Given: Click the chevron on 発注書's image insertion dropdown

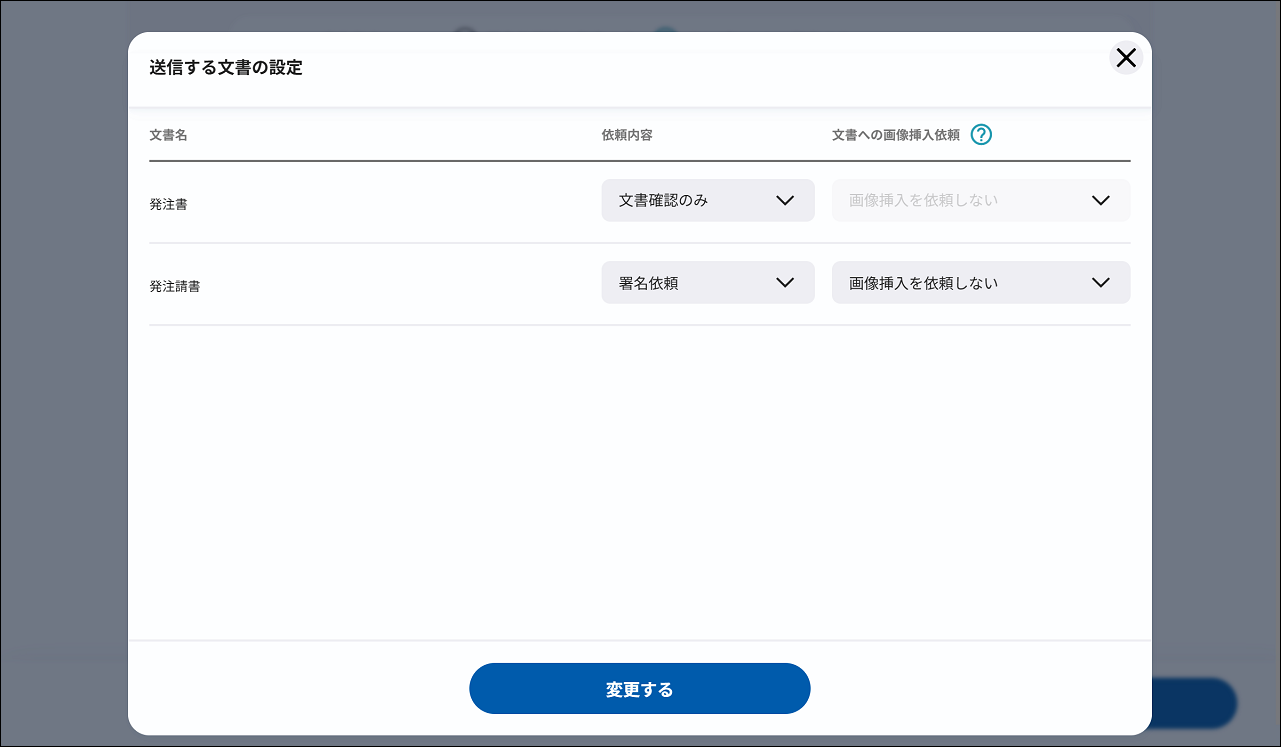Looking at the screenshot, I should click(x=1101, y=200).
